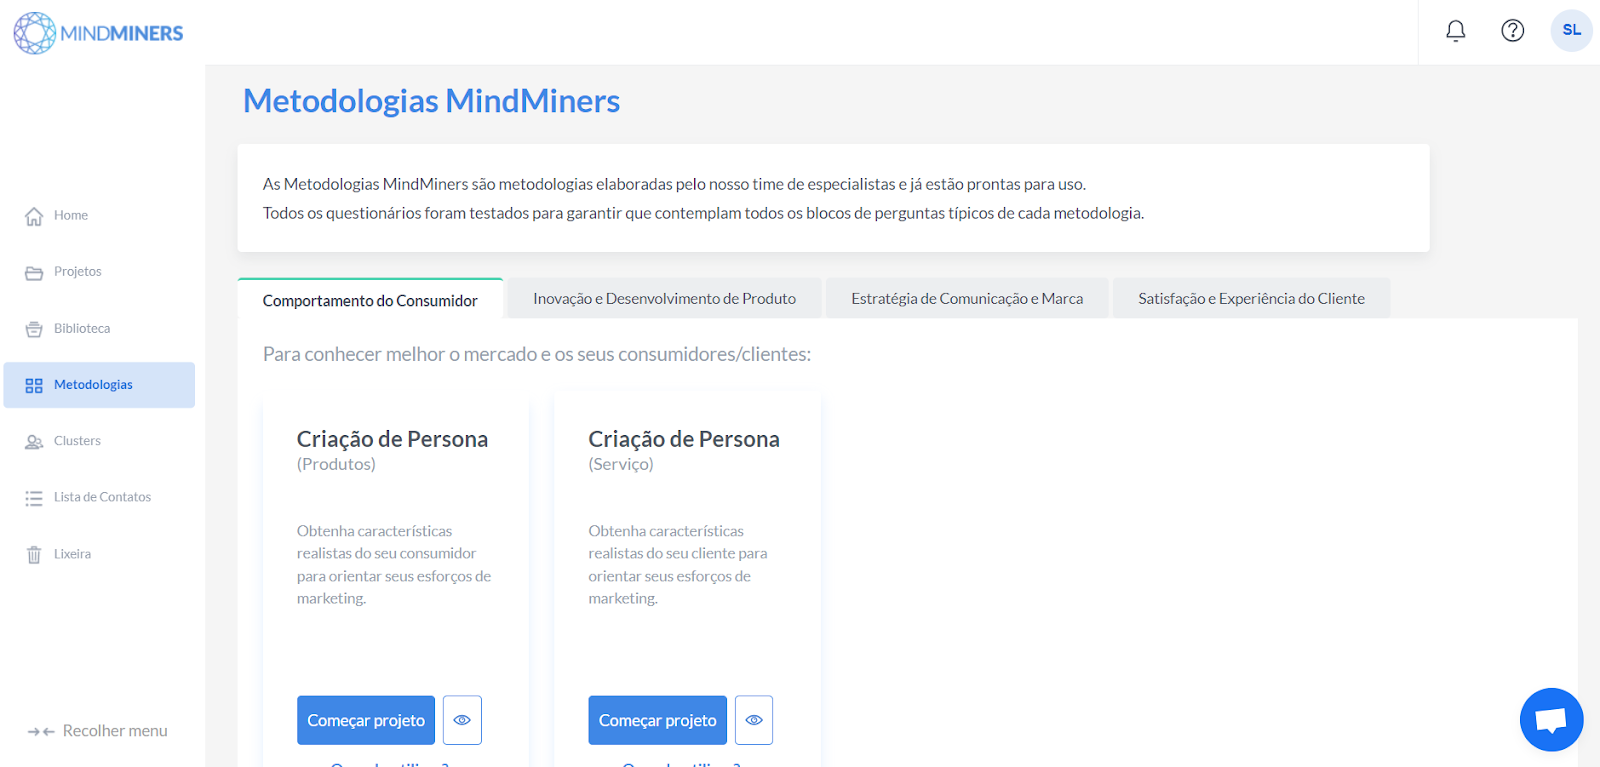
Task: Select Metodologias in the sidebar
Action: point(99,385)
